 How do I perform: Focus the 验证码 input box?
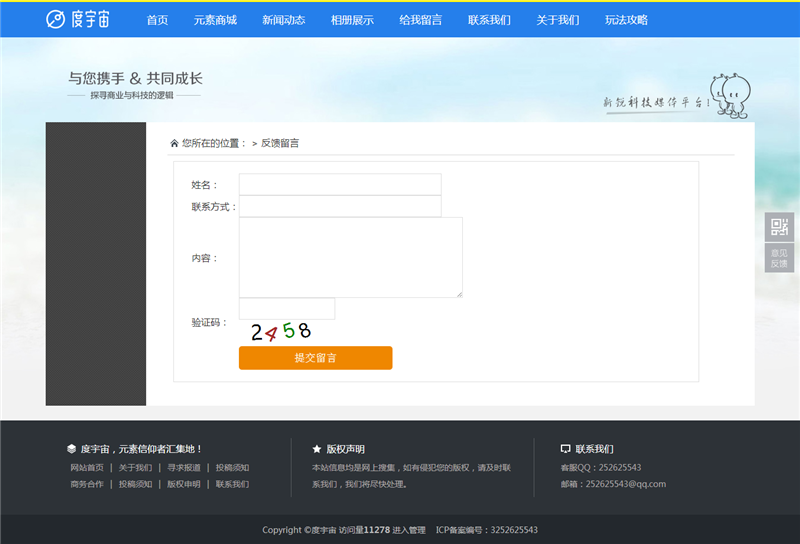pyautogui.click(x=287, y=308)
